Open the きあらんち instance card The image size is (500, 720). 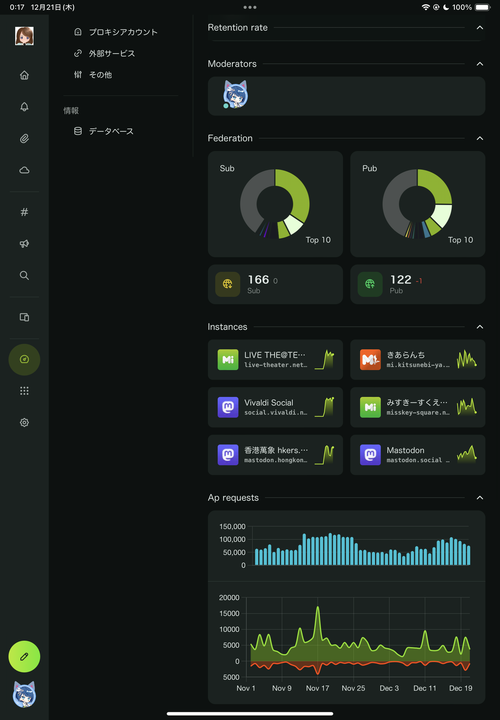pos(417,360)
